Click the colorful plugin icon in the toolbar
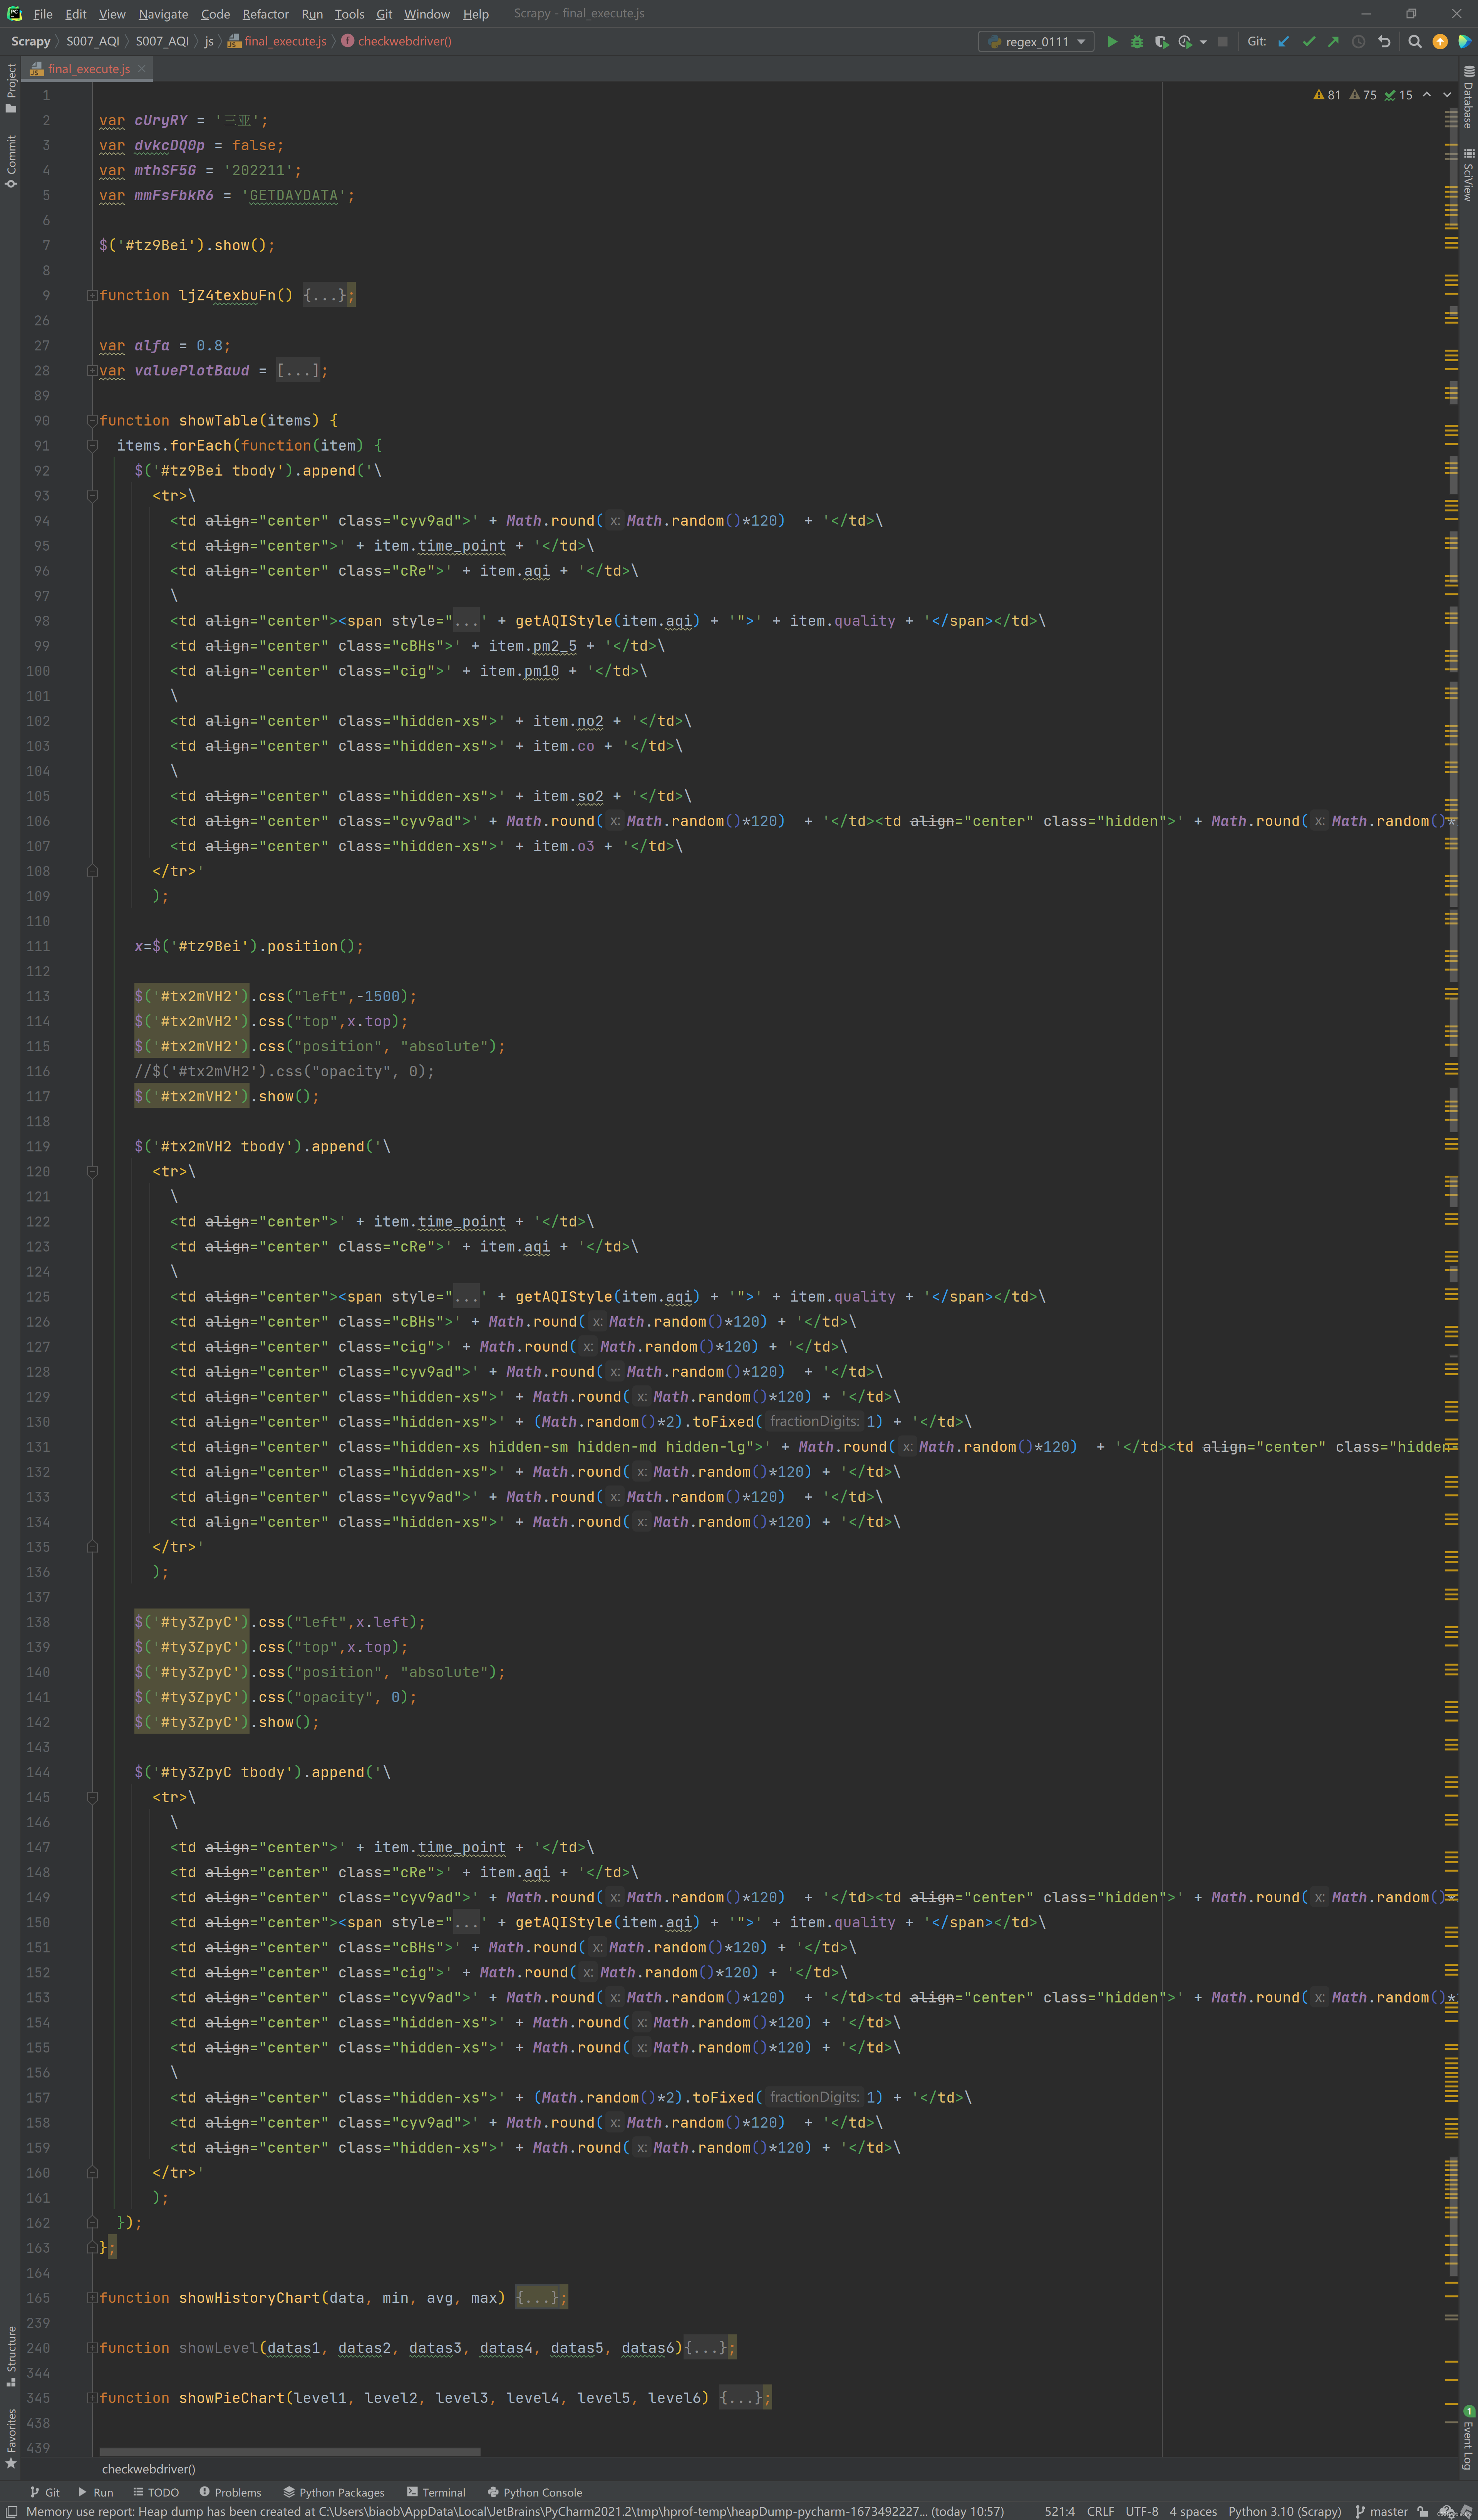This screenshot has width=1478, height=2520. click(x=1465, y=42)
